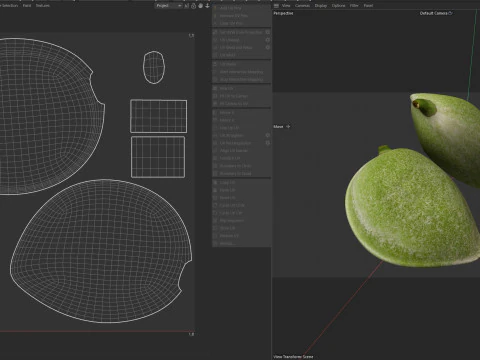
Task: Choose the Store UV command
Action: (x=242, y=228)
